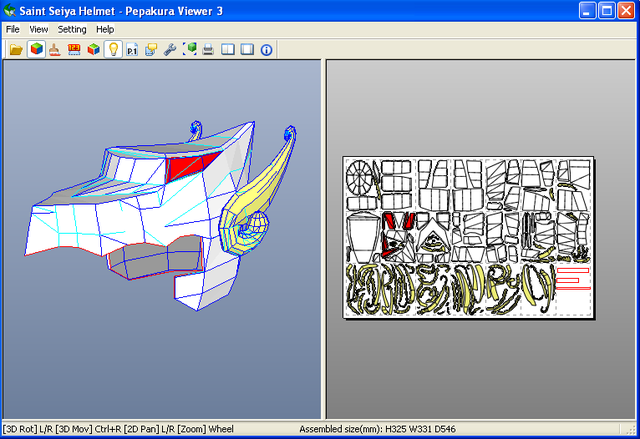Open the Setting menu
This screenshot has height=439, width=640.
coord(72,29)
